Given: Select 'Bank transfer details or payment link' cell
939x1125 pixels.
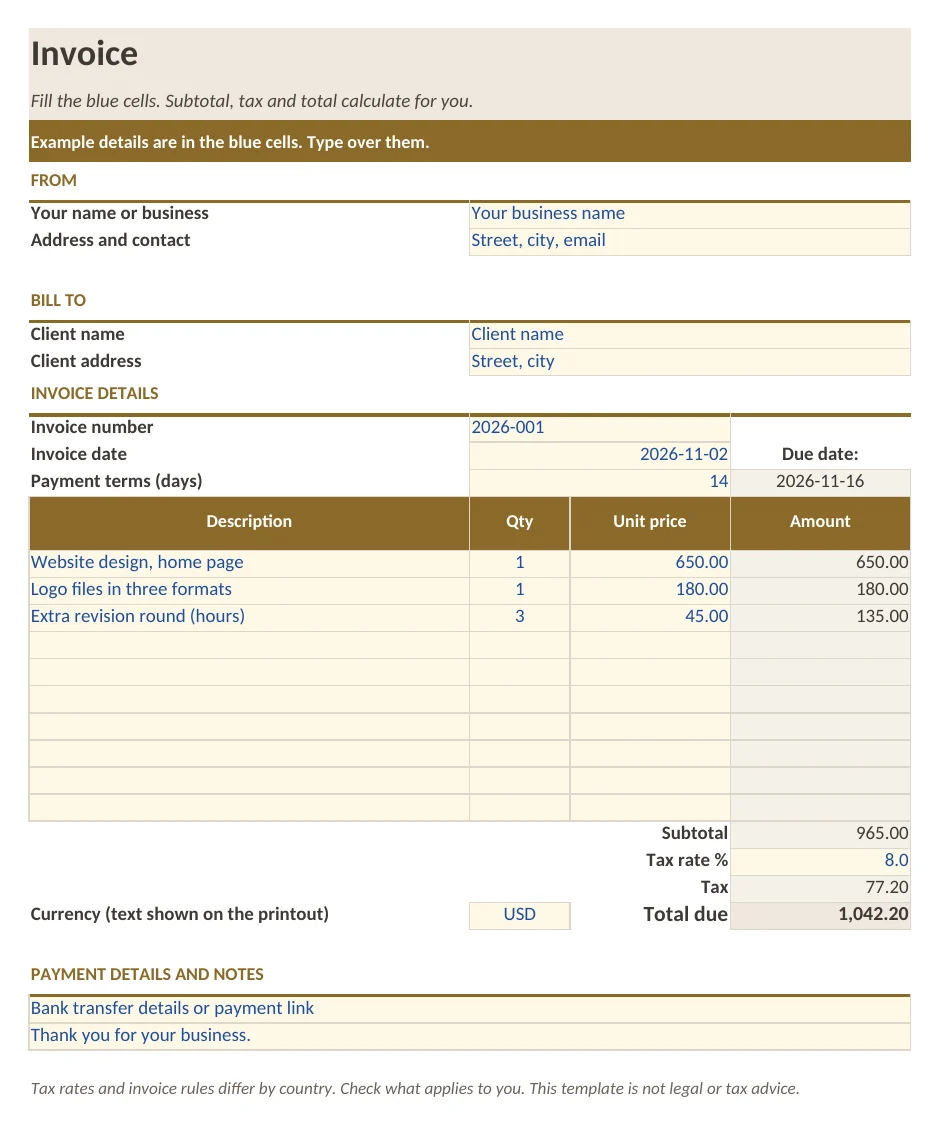Looking at the screenshot, I should coord(470,1009).
